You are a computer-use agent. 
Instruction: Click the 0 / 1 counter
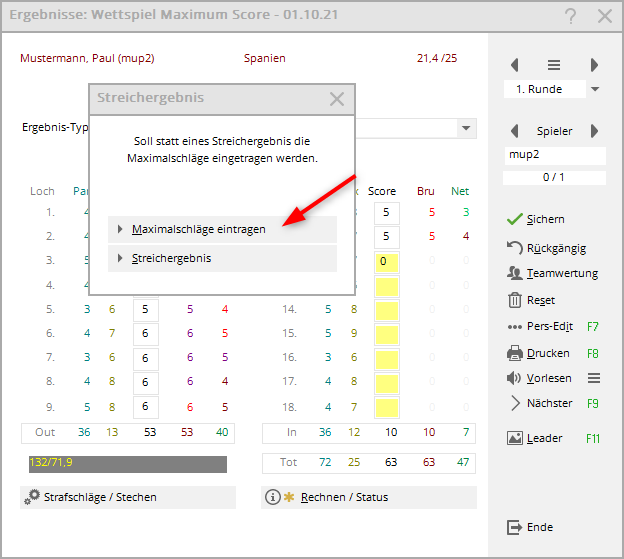554,178
